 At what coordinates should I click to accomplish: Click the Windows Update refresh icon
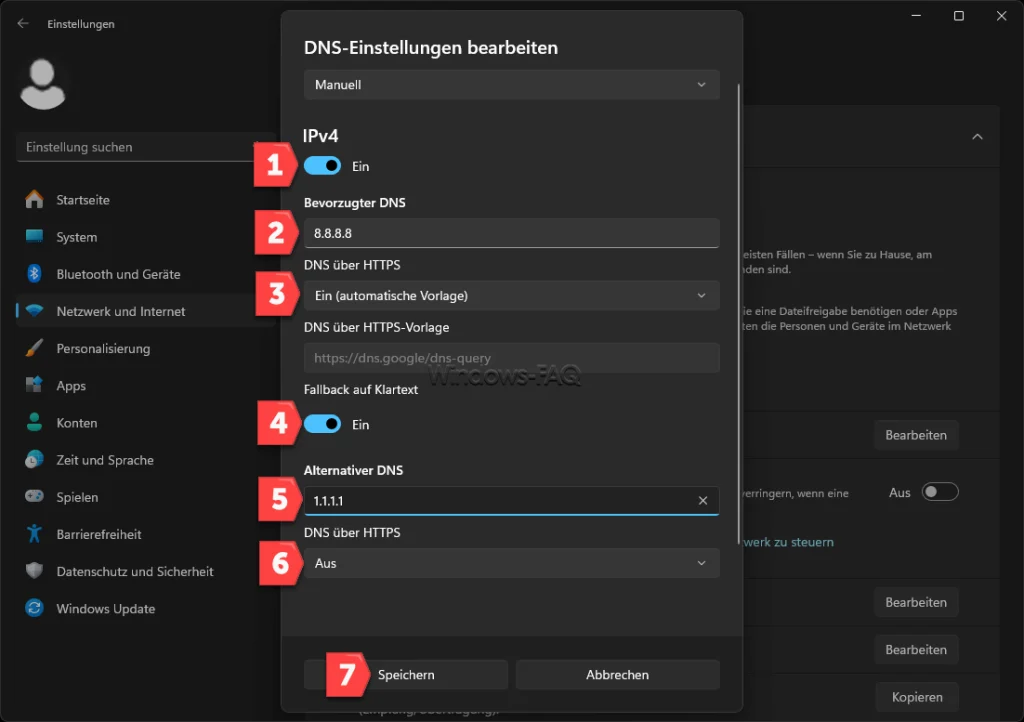click(x=34, y=608)
